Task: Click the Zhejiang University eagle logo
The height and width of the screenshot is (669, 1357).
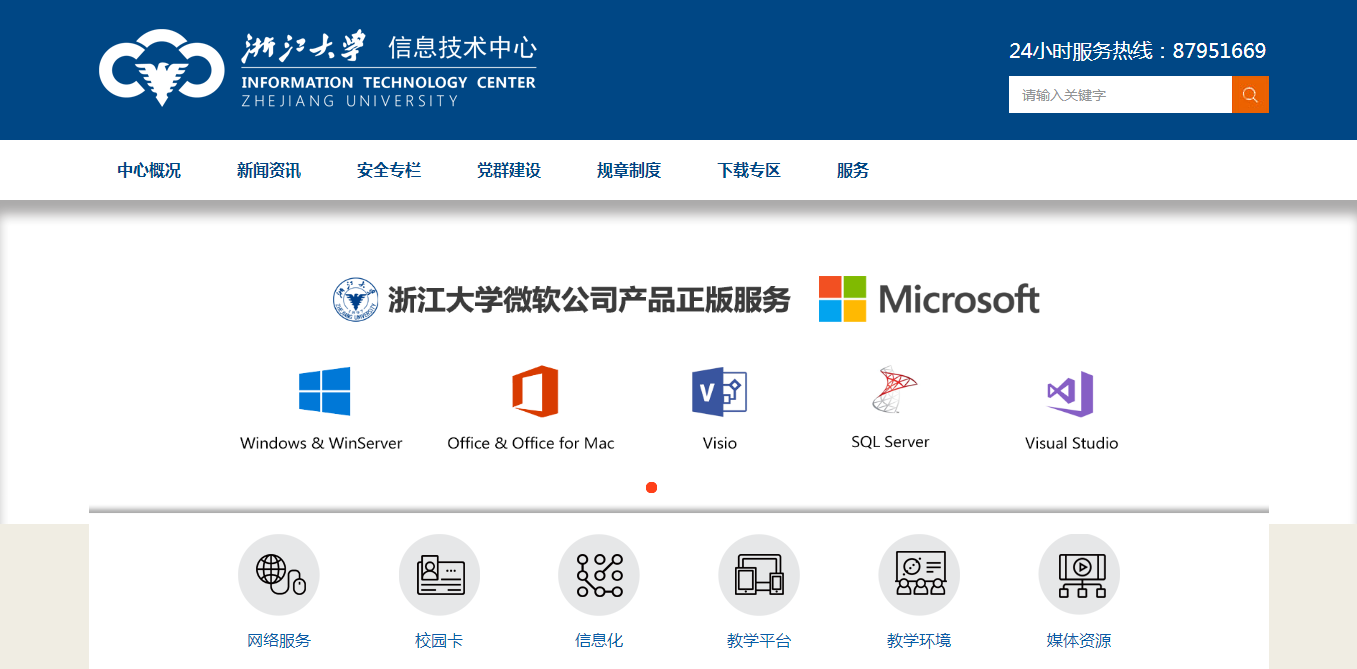Action: (161, 67)
